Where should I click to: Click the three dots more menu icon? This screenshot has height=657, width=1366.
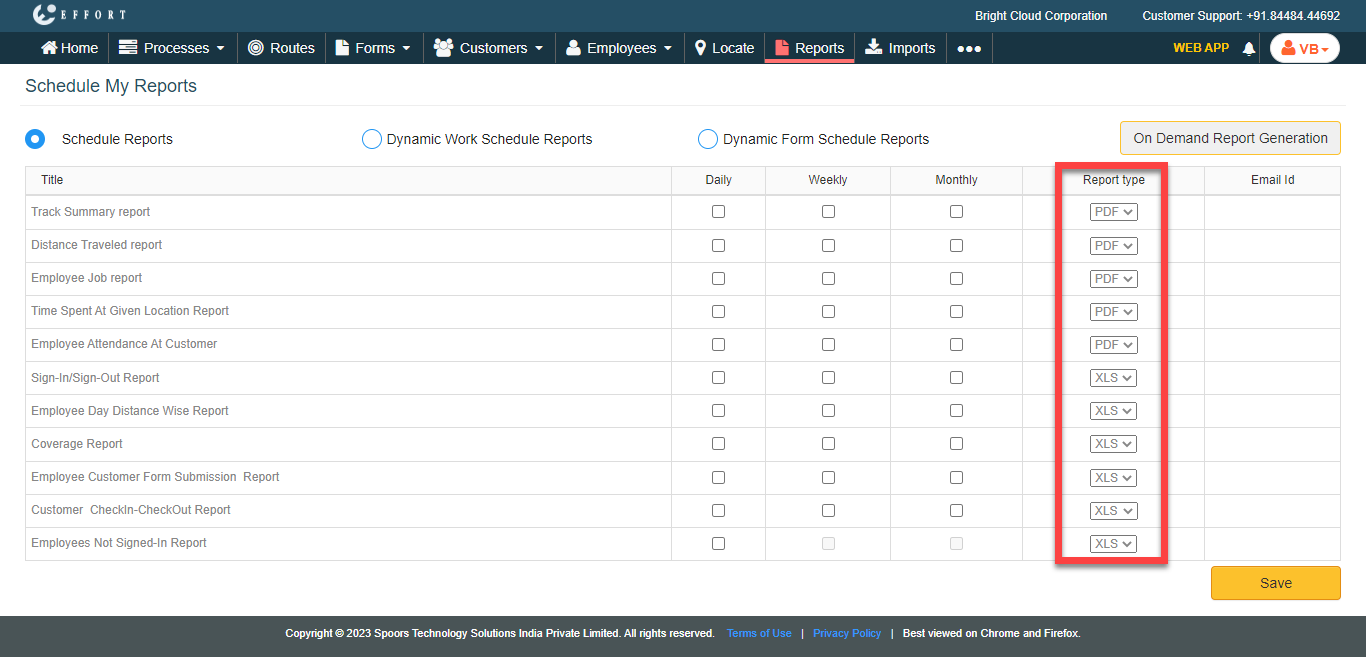coord(969,49)
